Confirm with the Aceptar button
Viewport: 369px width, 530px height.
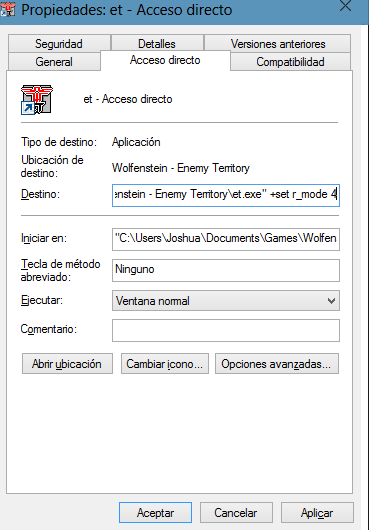point(155,513)
